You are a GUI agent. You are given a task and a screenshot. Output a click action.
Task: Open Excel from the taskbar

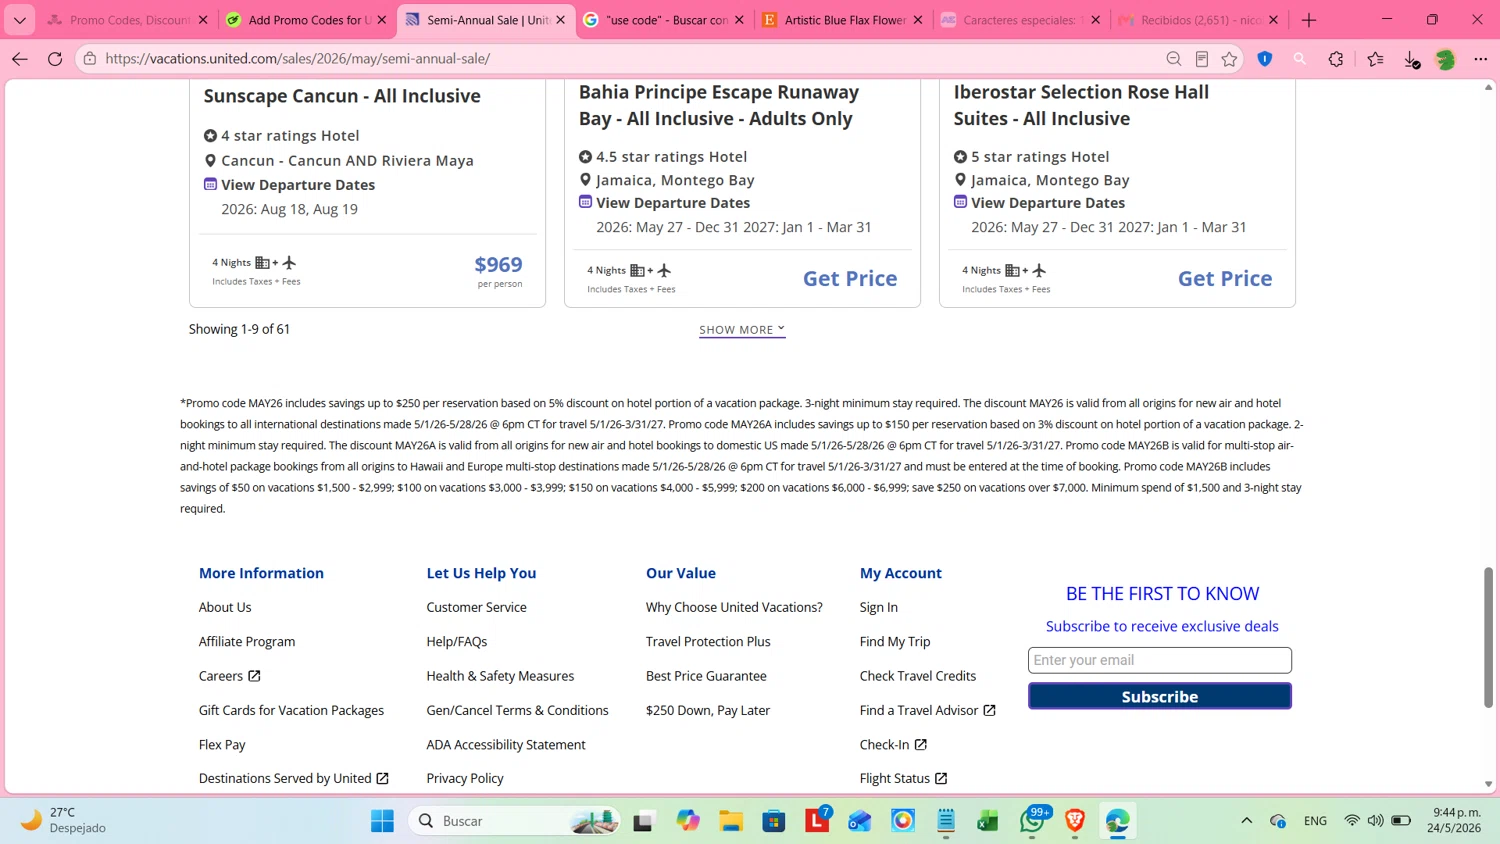point(988,821)
